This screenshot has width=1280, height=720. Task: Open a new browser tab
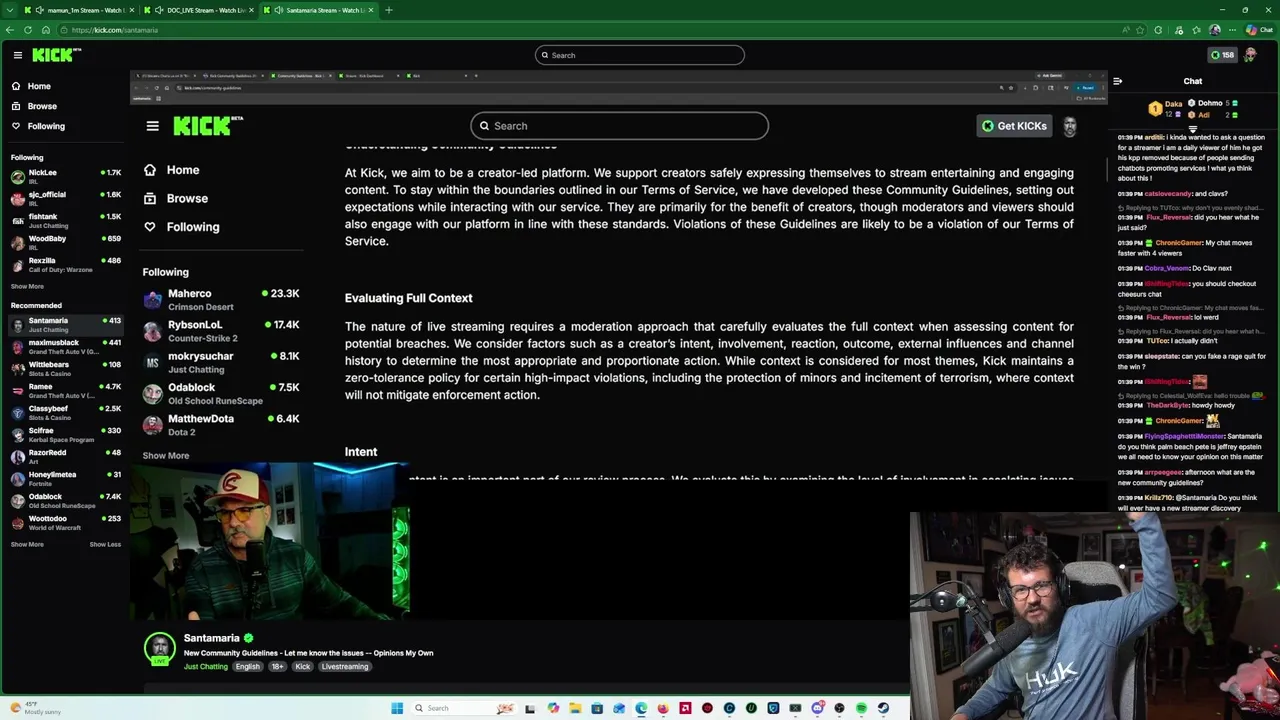click(389, 10)
